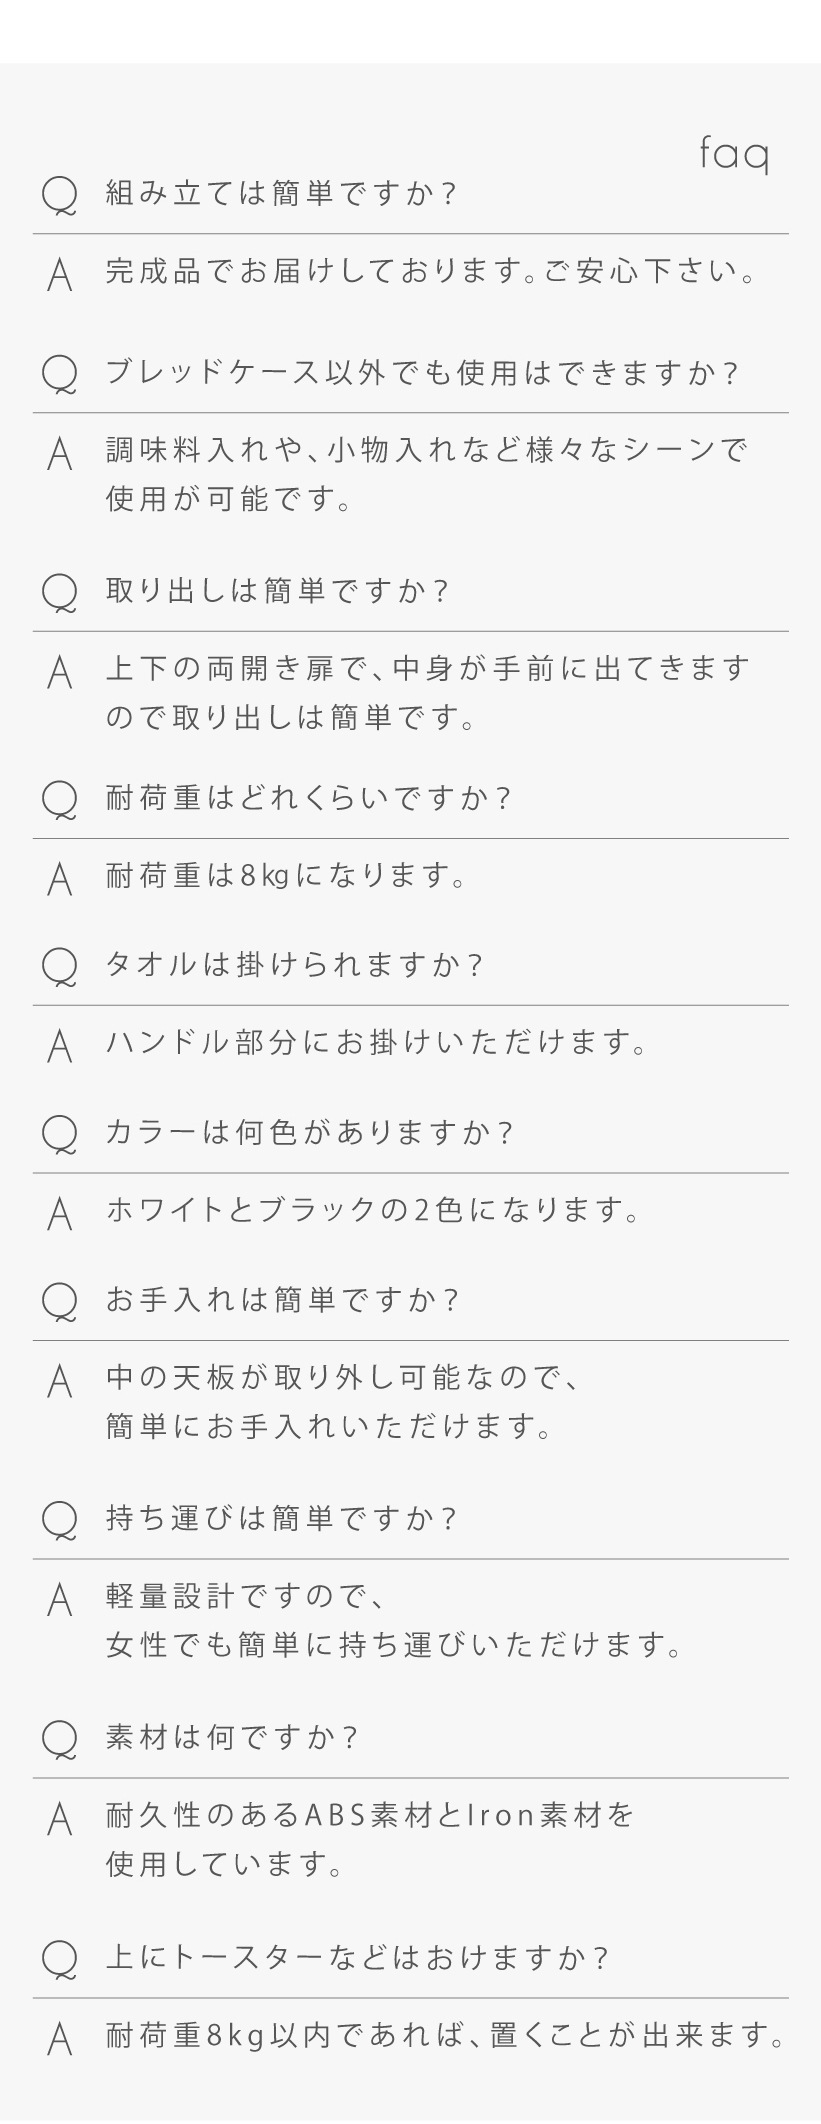The height and width of the screenshot is (2124, 821).
Task: Click the Q icon beside タオルは掛けられますか
Action: pyautogui.click(x=60, y=966)
